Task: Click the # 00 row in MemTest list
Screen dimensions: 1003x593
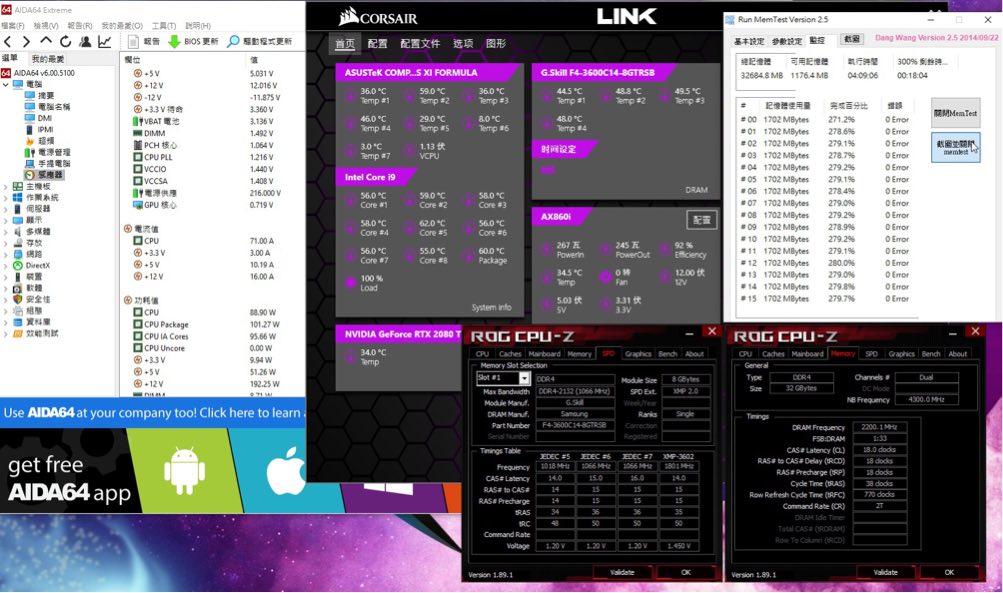Action: click(825, 120)
